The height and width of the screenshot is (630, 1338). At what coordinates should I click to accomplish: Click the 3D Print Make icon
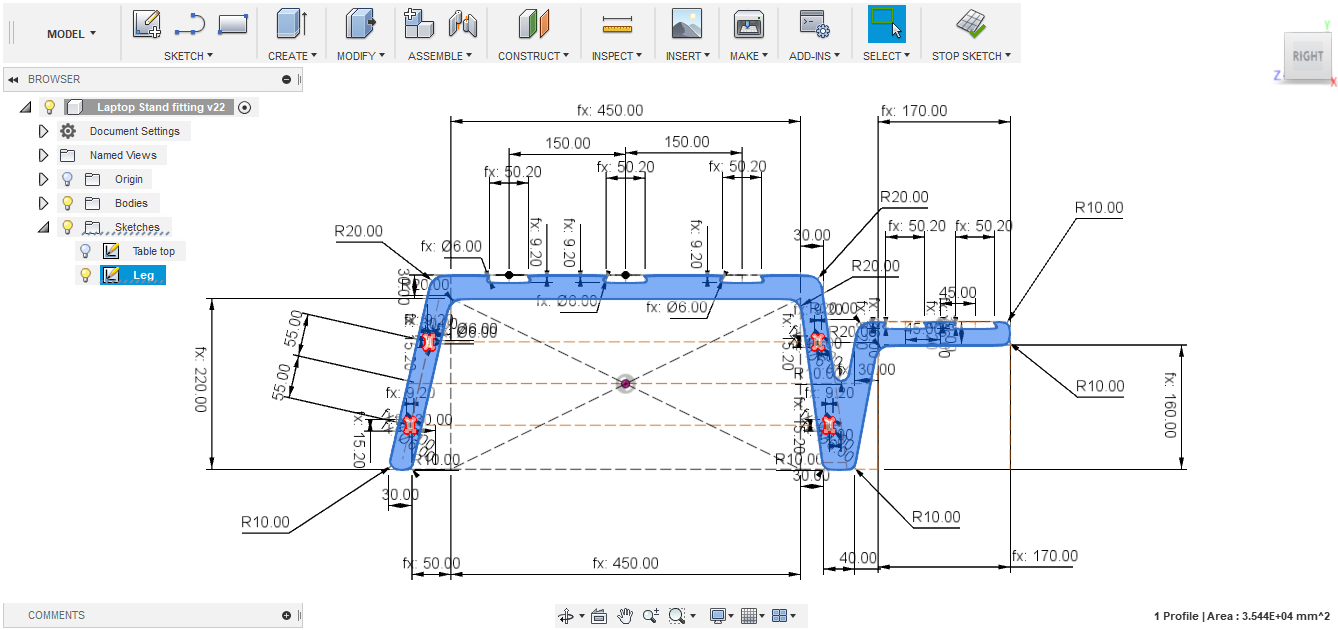pyautogui.click(x=749, y=24)
